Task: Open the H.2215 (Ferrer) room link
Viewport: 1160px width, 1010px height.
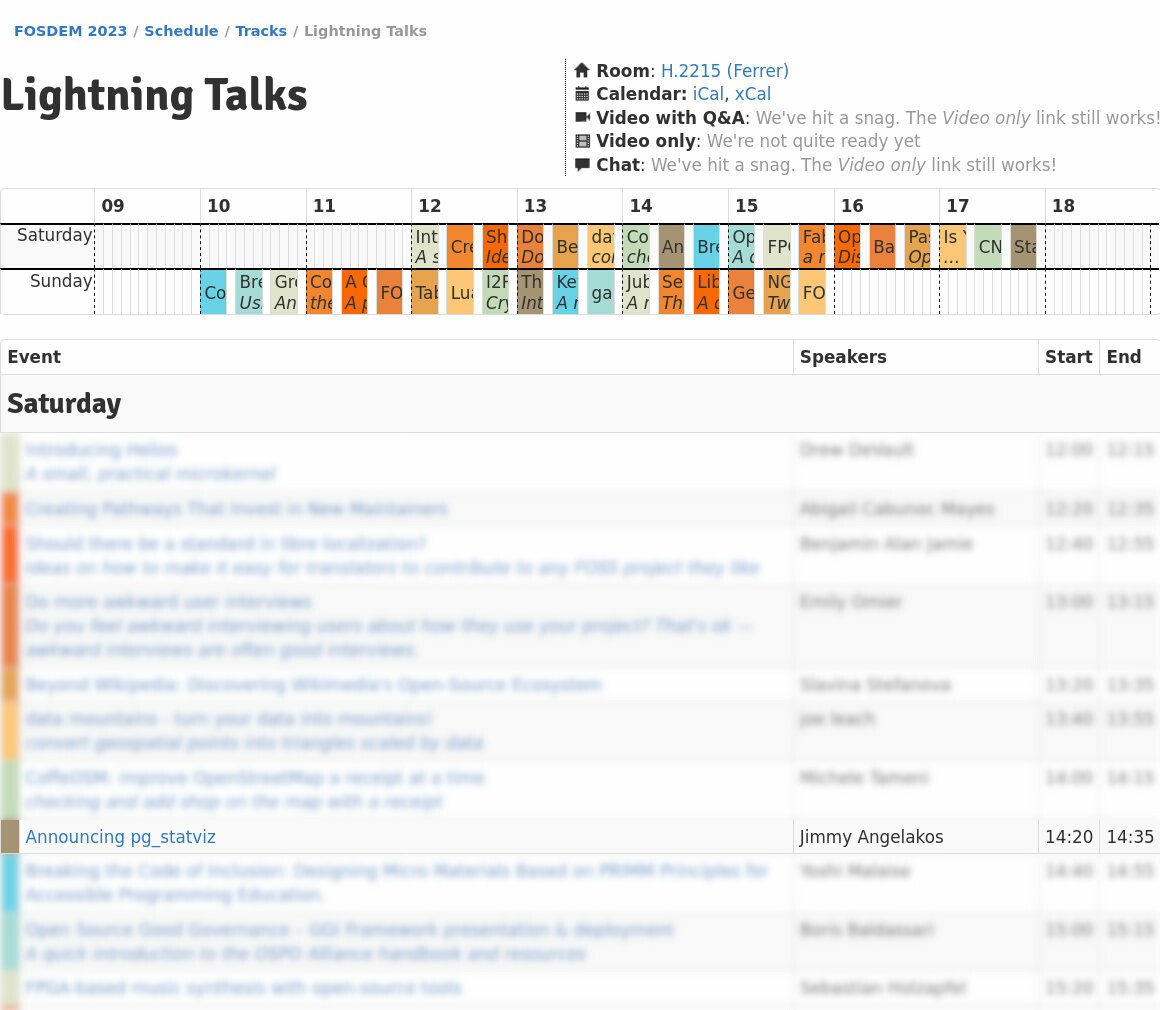Action: pyautogui.click(x=724, y=71)
